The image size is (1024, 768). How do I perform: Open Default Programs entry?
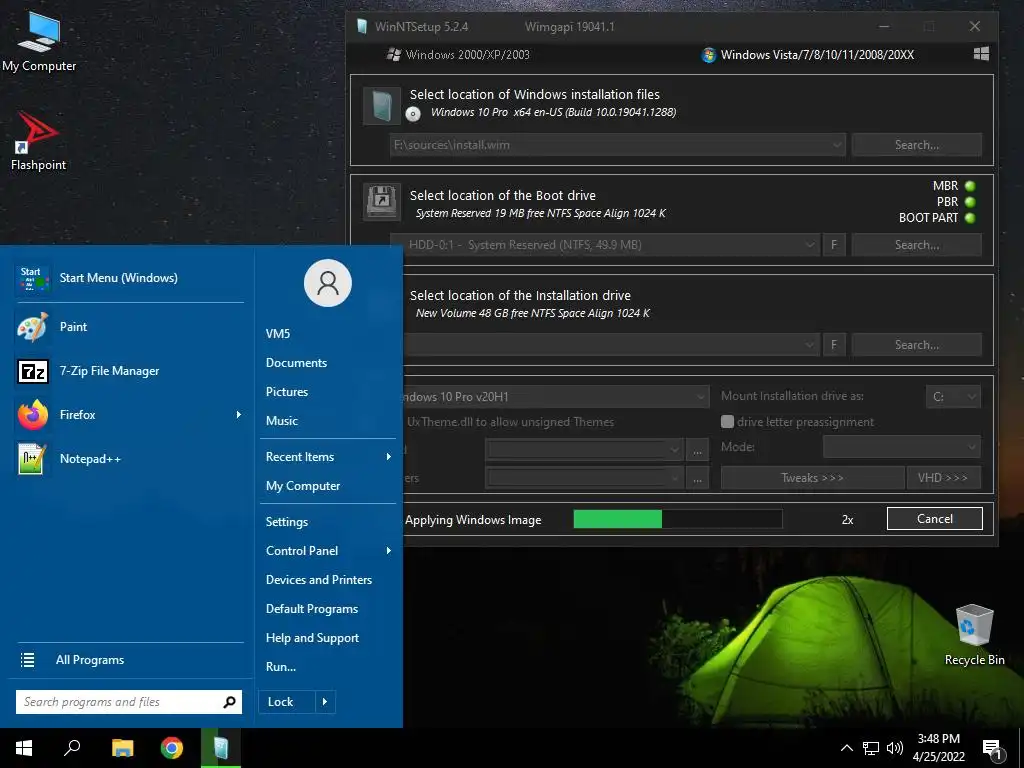312,609
